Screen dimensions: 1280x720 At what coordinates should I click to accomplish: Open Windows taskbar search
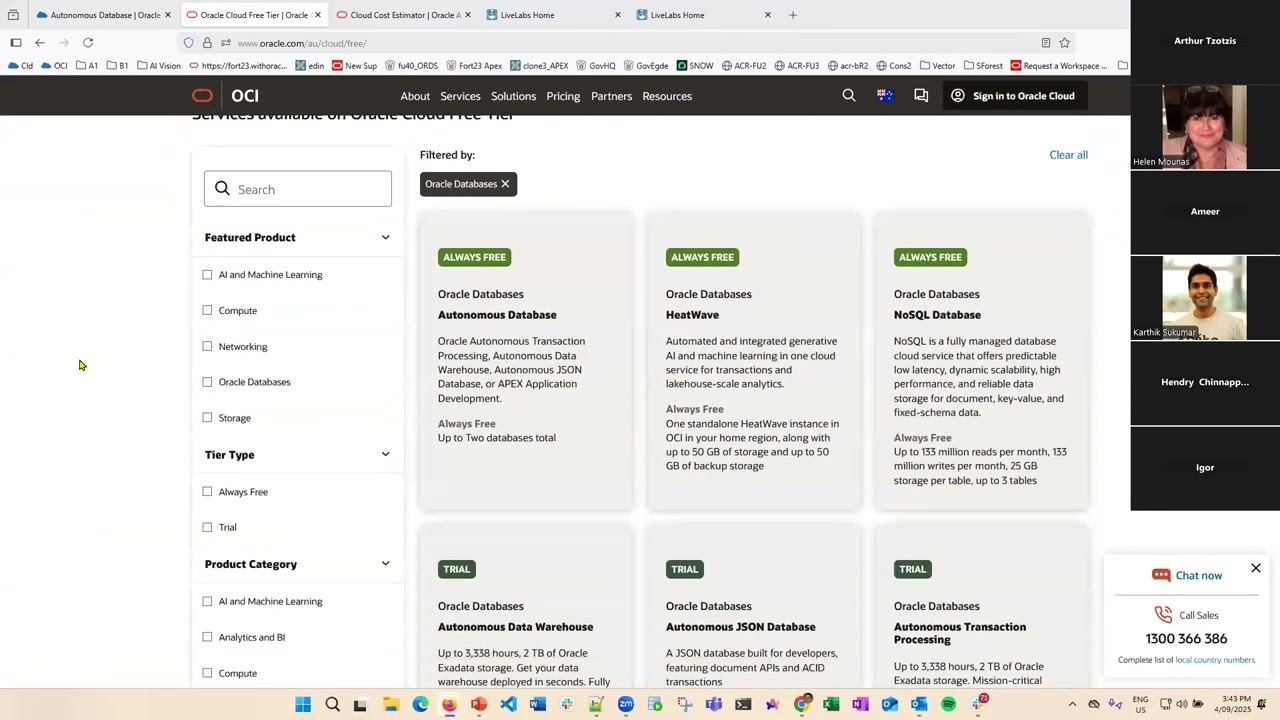pyautogui.click(x=332, y=705)
